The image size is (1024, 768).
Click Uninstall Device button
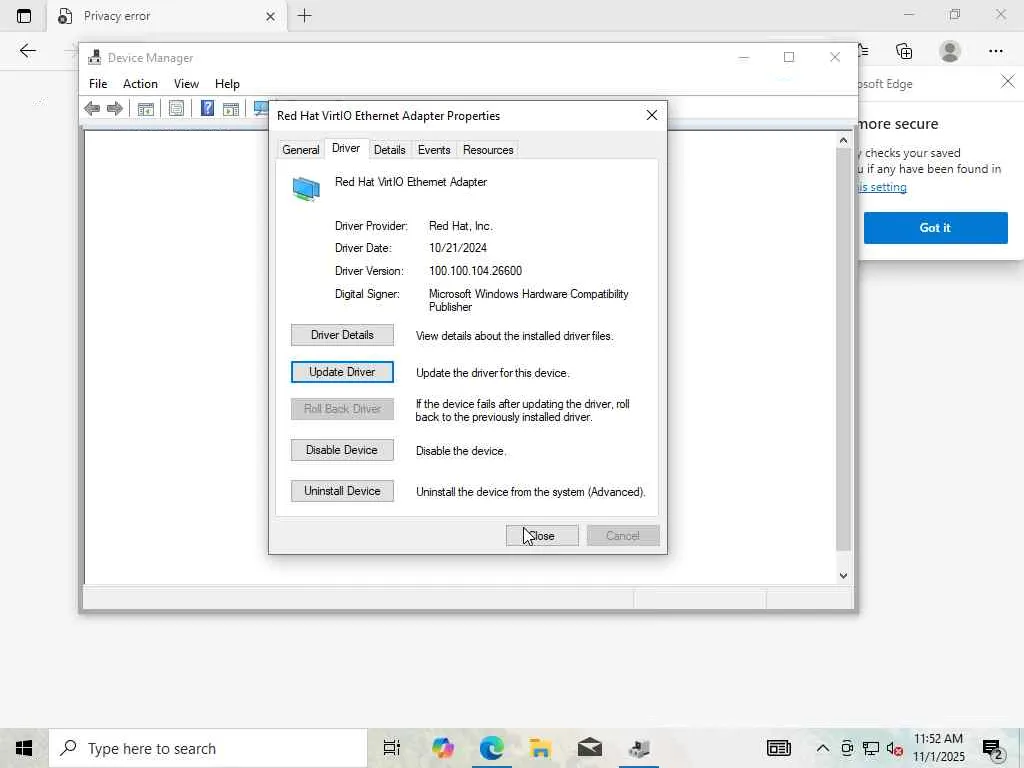click(x=342, y=491)
